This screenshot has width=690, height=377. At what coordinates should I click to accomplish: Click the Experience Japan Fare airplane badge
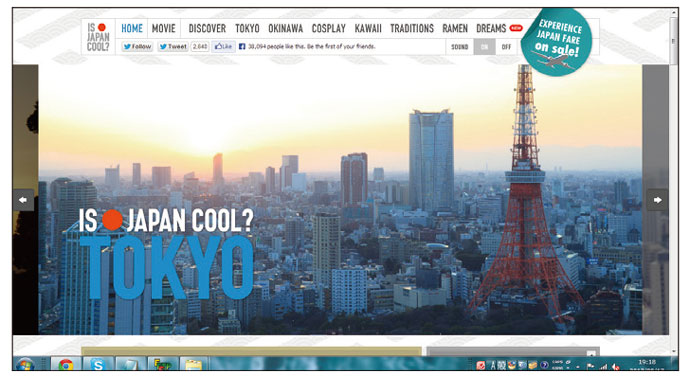pos(557,42)
